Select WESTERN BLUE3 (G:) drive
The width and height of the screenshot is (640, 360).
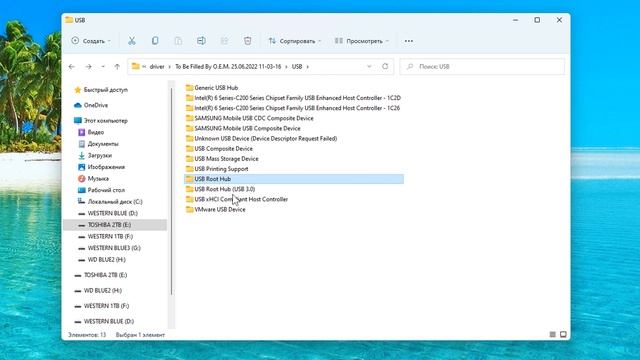pyautogui.click(x=114, y=248)
